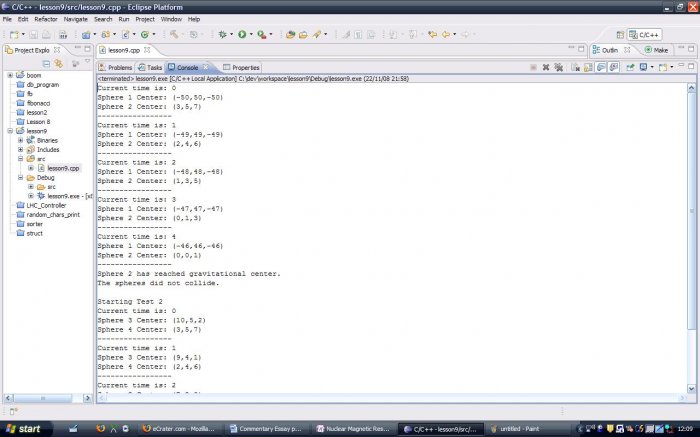
Task: Toggle Scroll Lock in the console
Action: 588,67
